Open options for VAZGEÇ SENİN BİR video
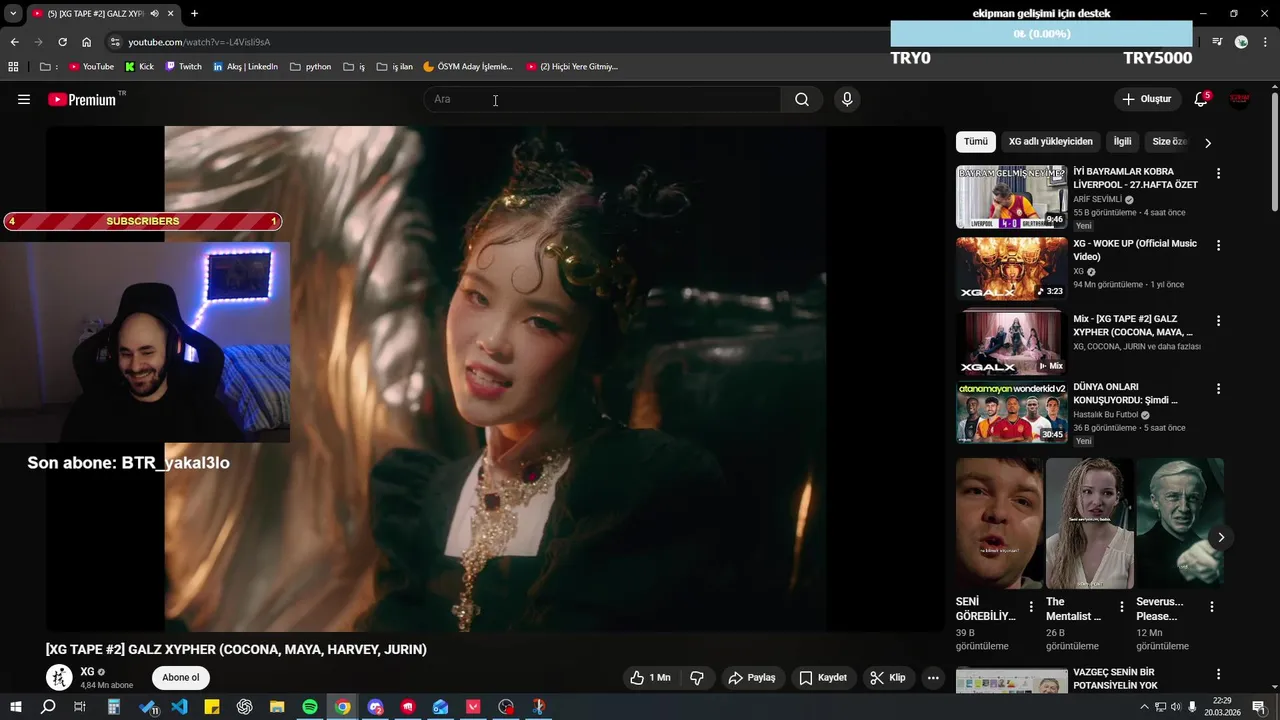 click(x=1218, y=675)
